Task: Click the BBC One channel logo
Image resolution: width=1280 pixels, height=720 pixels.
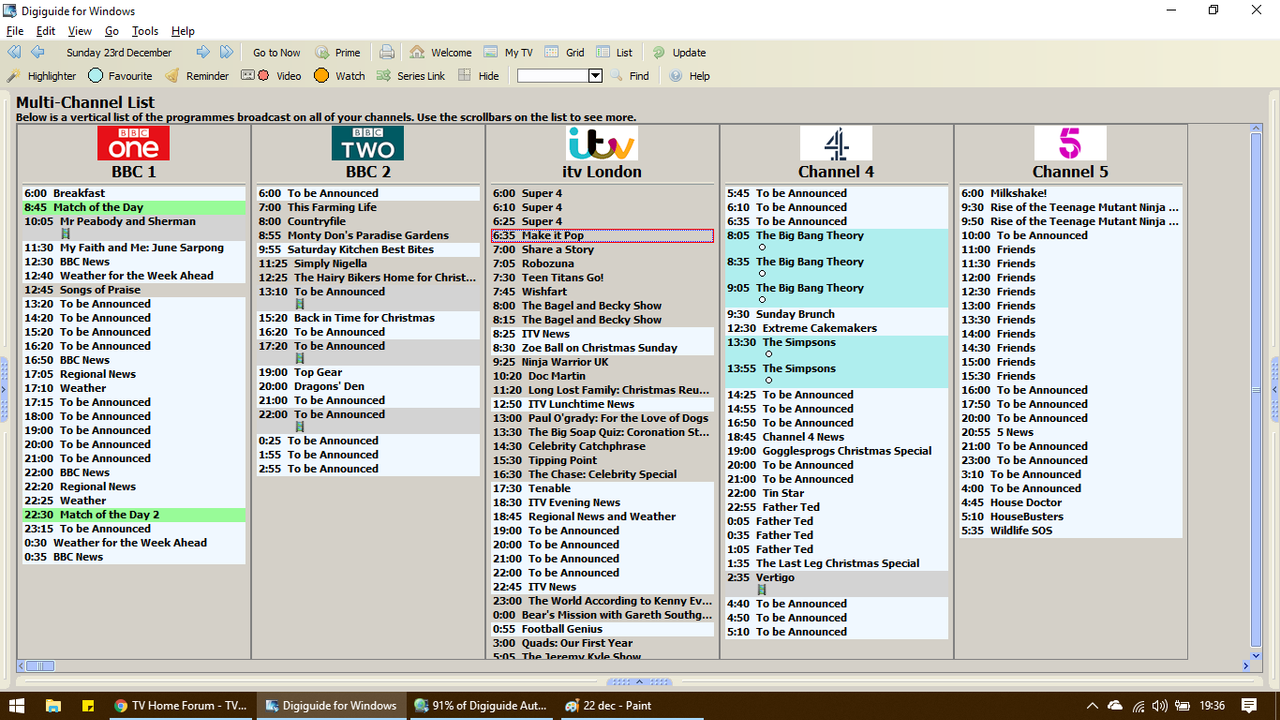Action: point(133,143)
